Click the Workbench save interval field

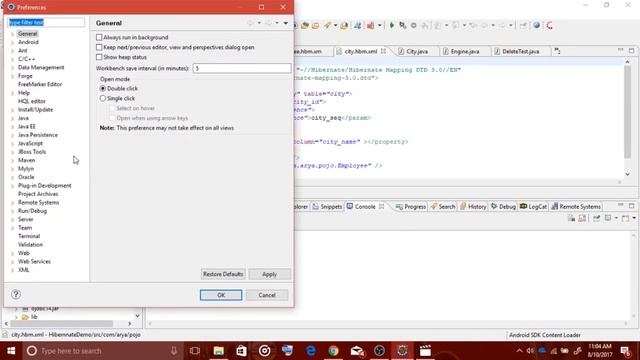tap(242, 68)
